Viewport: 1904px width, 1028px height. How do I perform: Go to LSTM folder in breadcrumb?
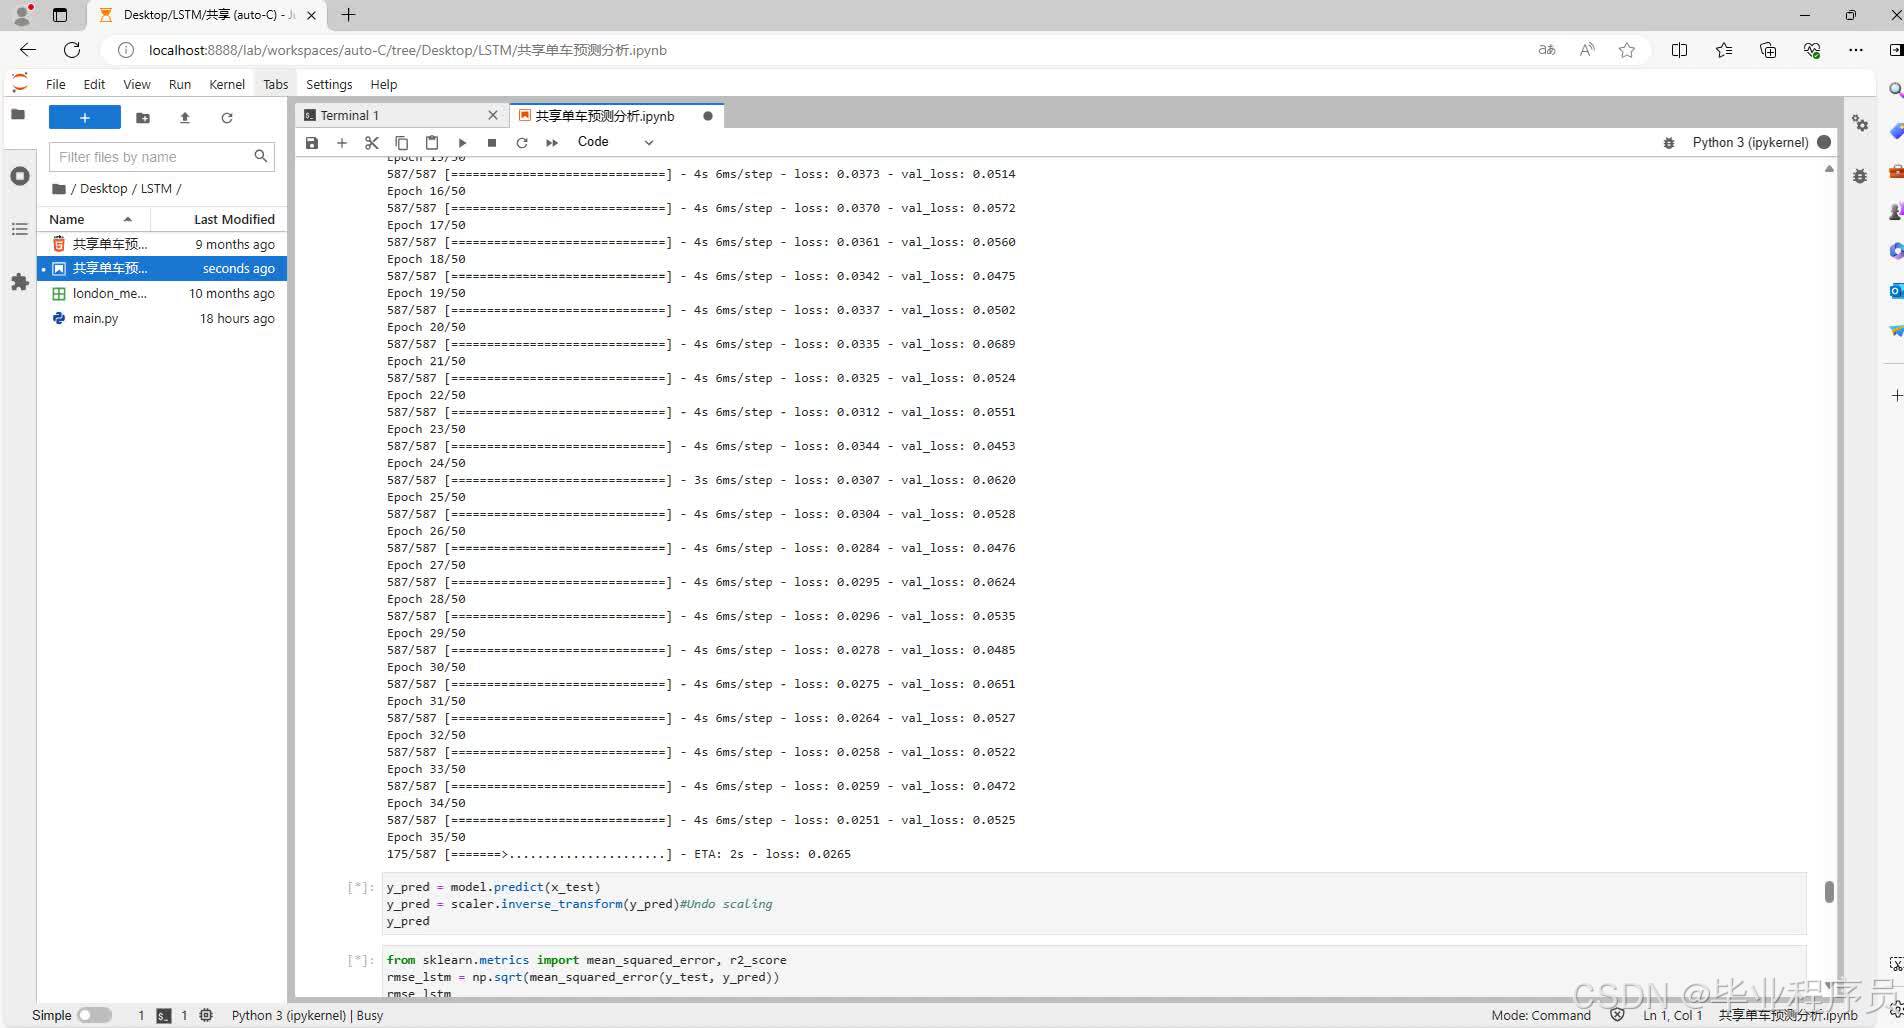tap(156, 188)
